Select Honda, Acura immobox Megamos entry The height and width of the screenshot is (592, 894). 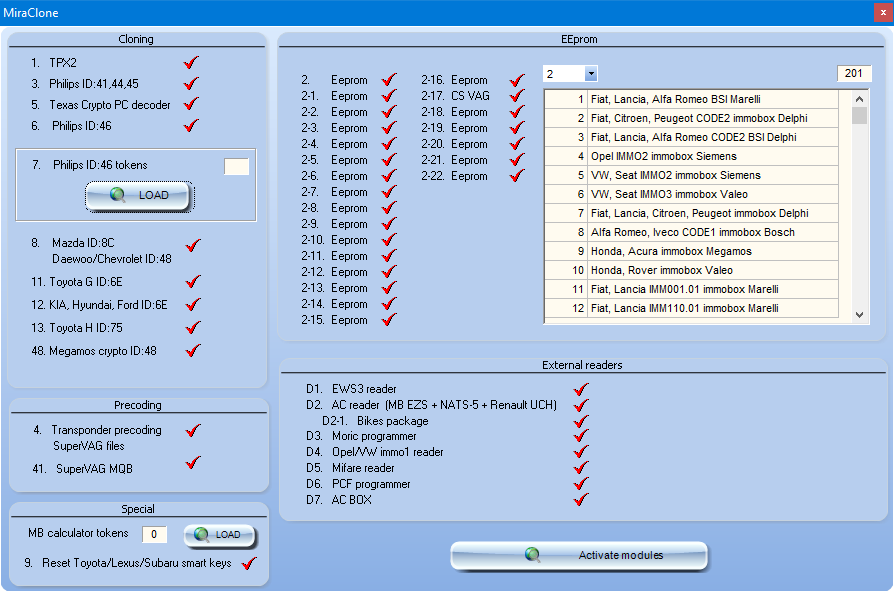point(692,252)
